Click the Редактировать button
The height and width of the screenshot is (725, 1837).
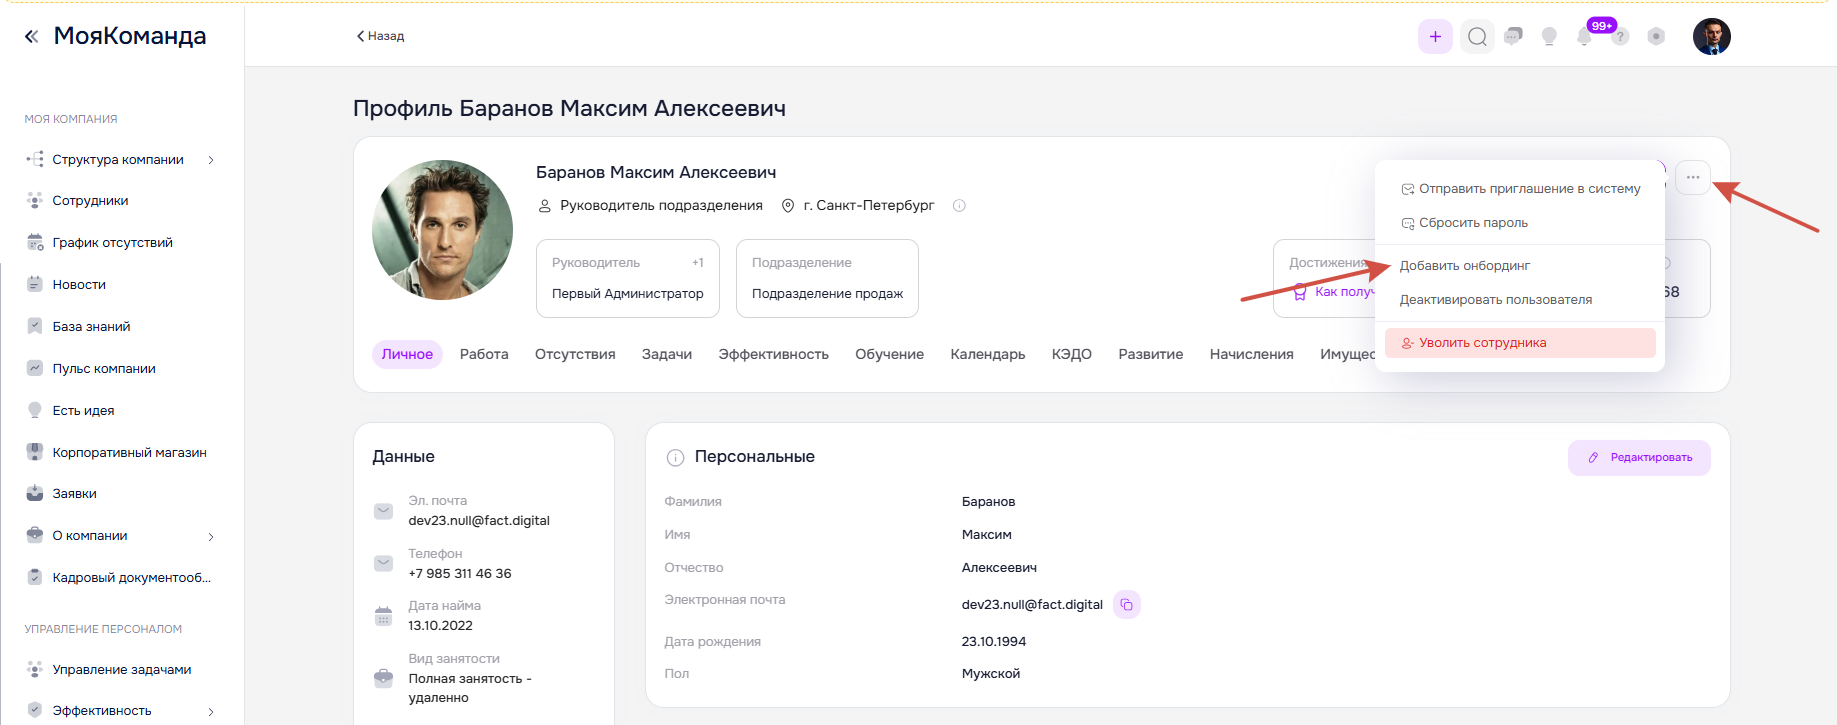tap(1639, 458)
